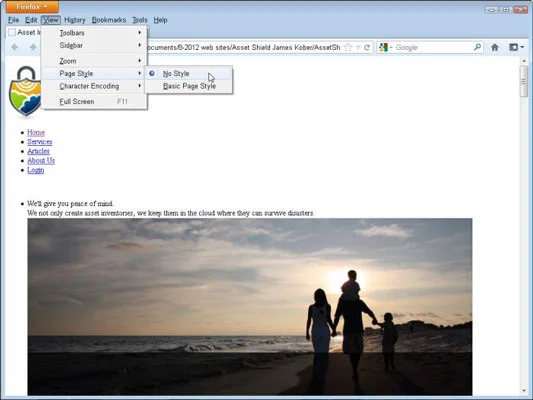Click the back navigation arrow
533x400 pixels.
(14, 47)
